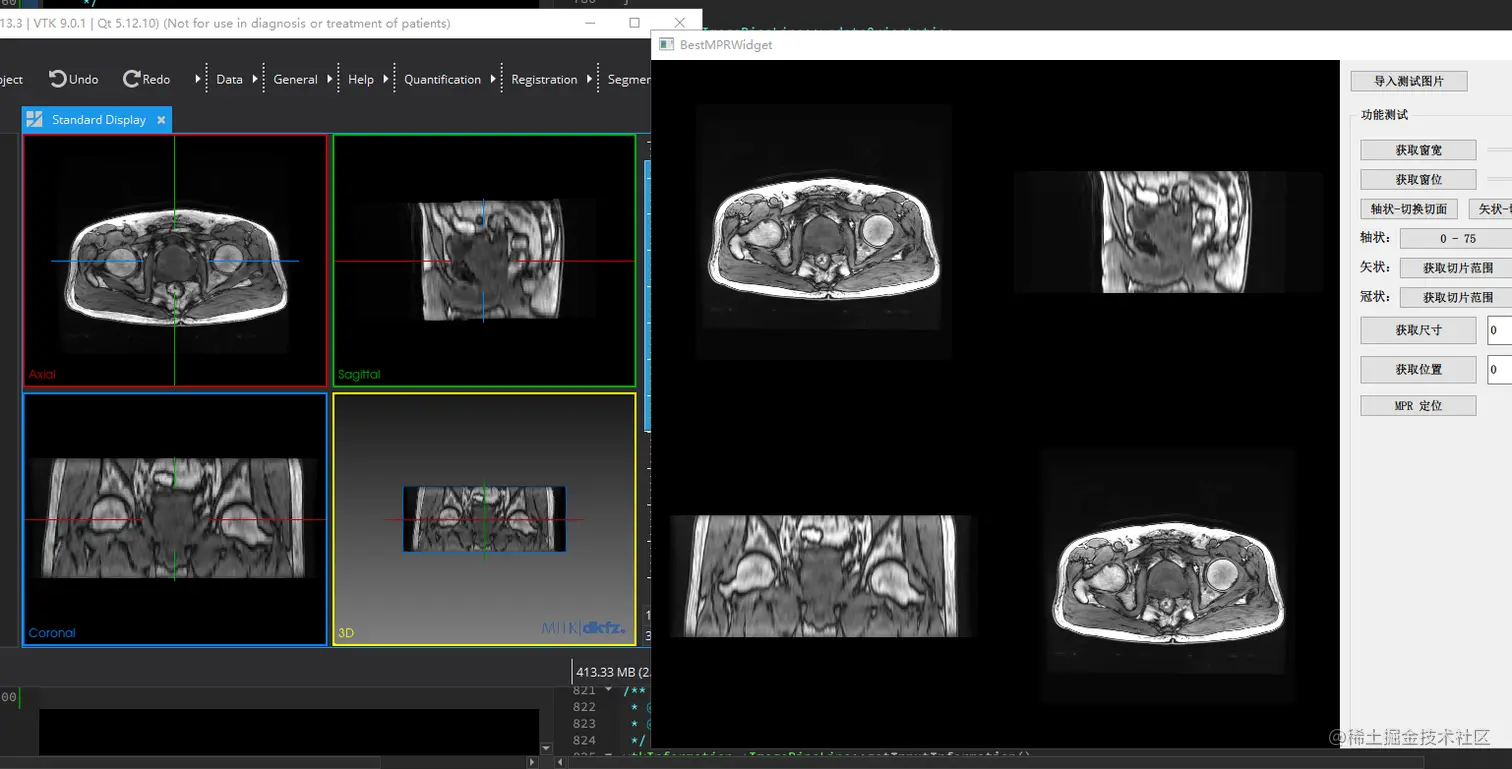Click the 413.33 MB memory status text

612,673
